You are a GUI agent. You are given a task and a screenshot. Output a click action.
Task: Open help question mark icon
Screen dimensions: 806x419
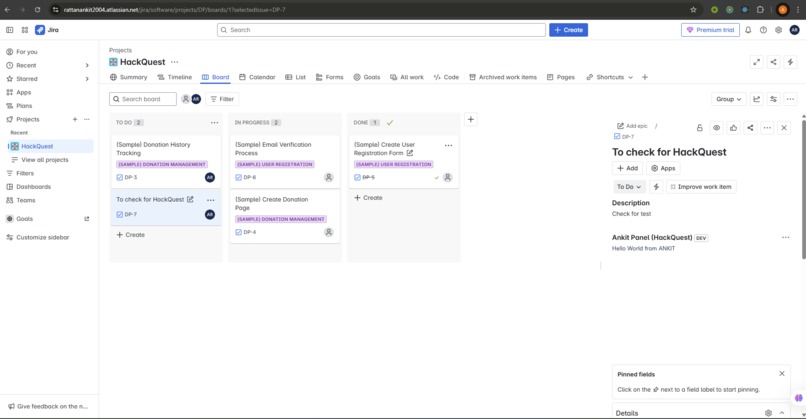coord(763,30)
